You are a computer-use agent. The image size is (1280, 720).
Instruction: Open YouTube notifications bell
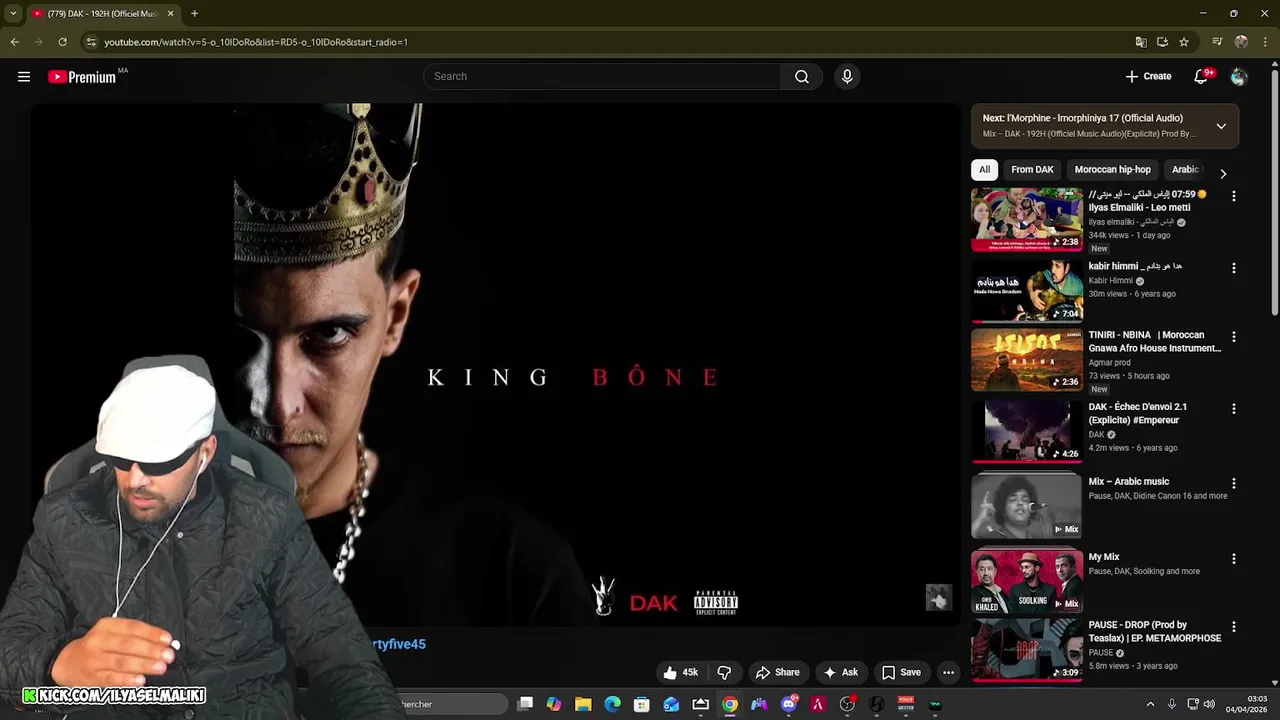pyautogui.click(x=1202, y=76)
